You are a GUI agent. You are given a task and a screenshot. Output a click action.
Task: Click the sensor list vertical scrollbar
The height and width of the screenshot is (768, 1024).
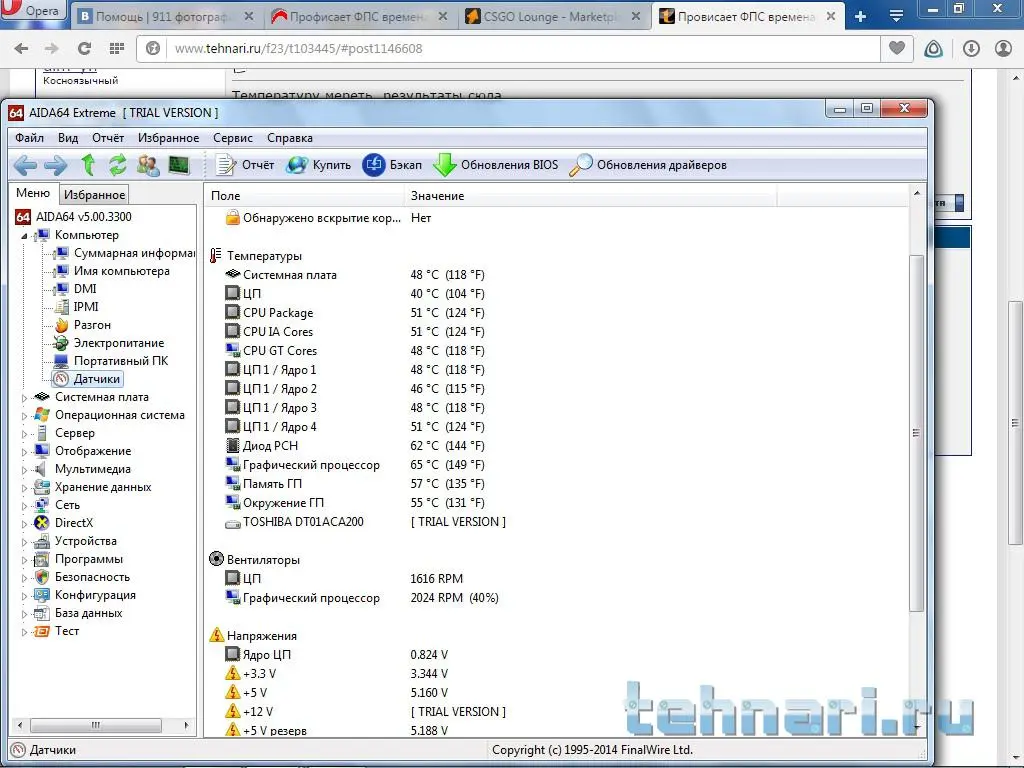coord(916,432)
